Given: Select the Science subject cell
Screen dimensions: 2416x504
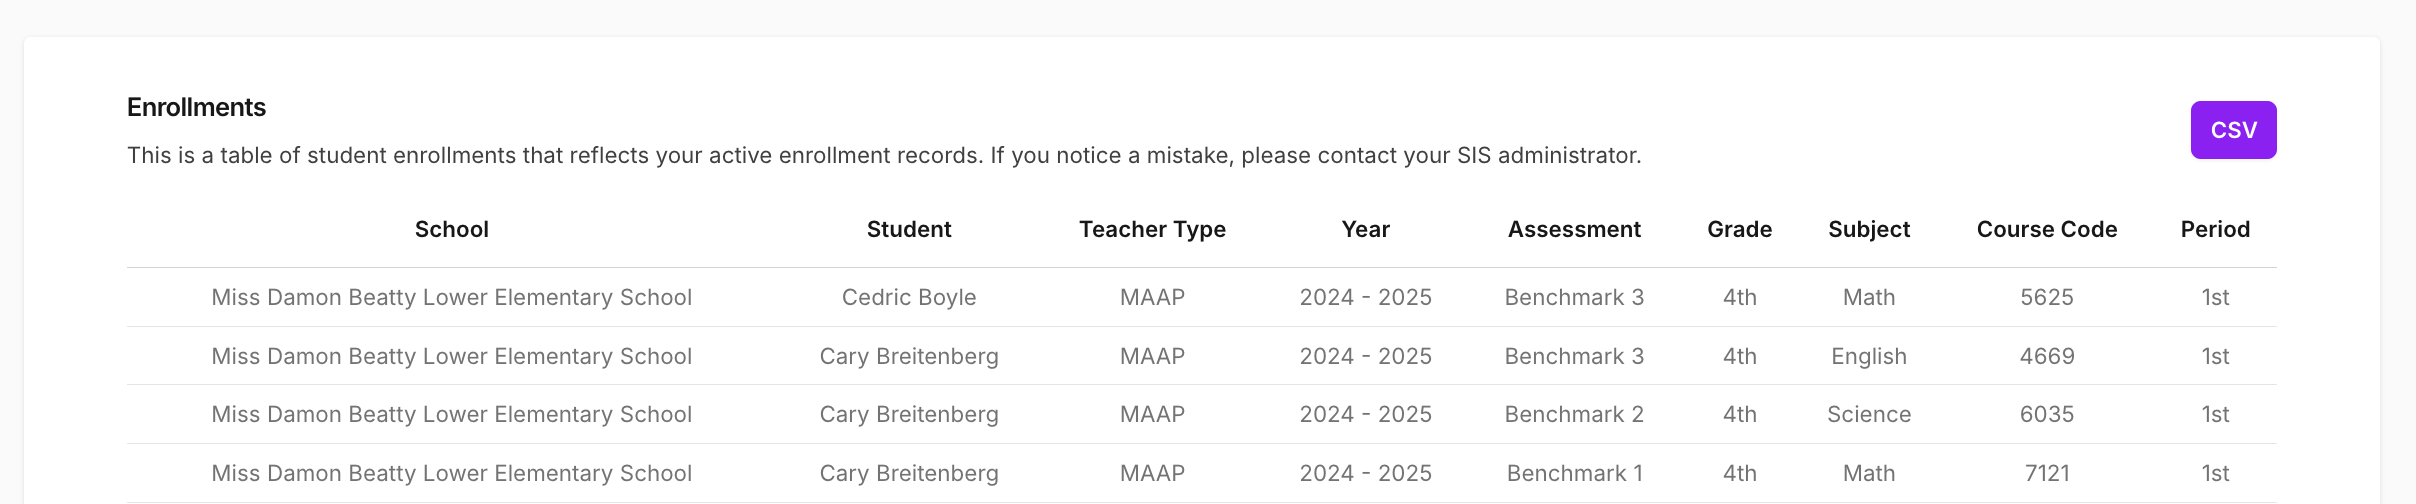Looking at the screenshot, I should point(1868,414).
